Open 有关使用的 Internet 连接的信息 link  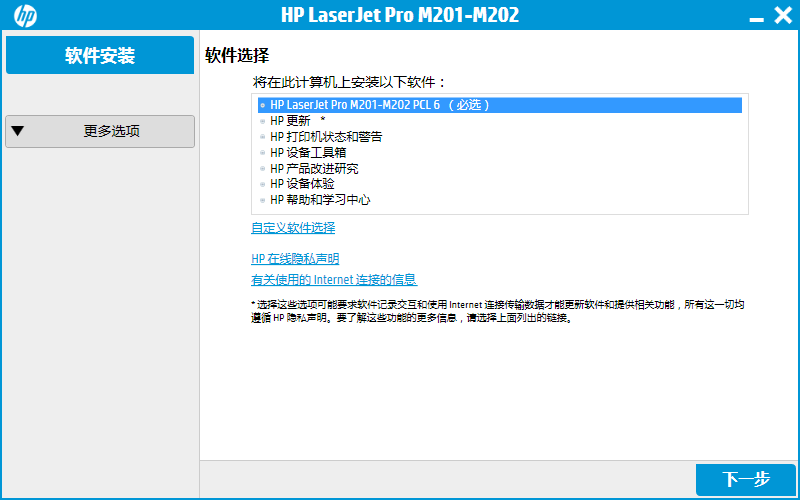[334, 280]
